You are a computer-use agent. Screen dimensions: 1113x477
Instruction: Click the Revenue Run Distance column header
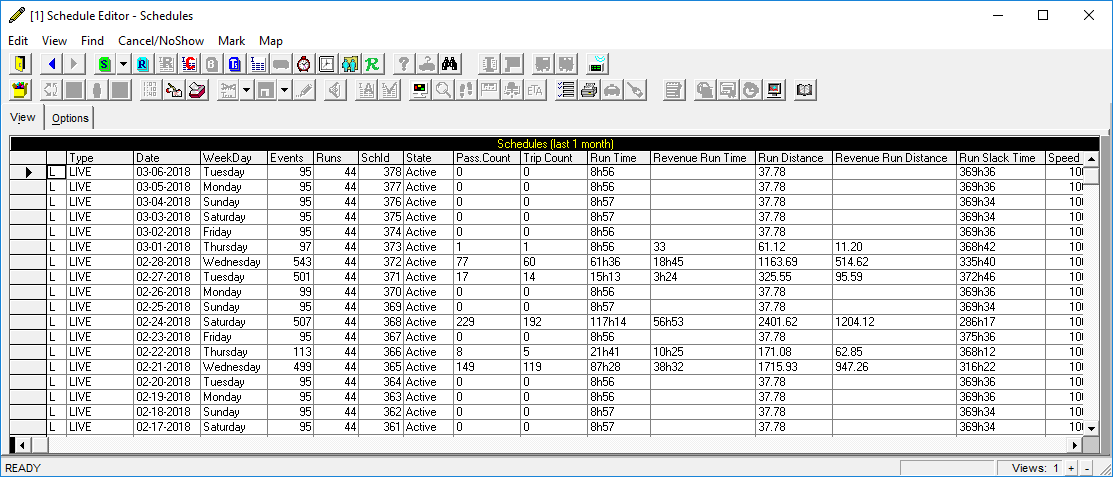click(894, 158)
